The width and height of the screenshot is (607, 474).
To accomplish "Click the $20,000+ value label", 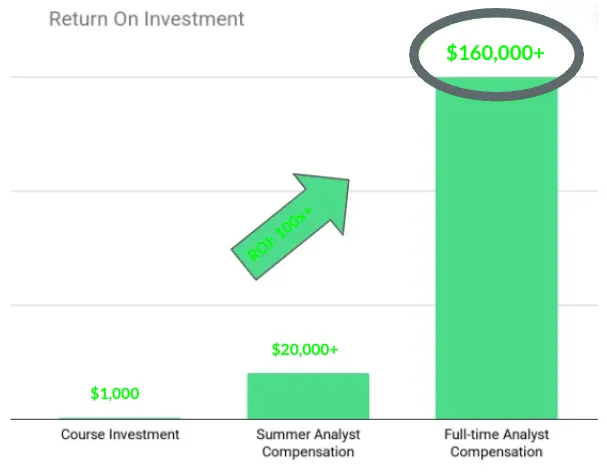I will click(x=305, y=350).
